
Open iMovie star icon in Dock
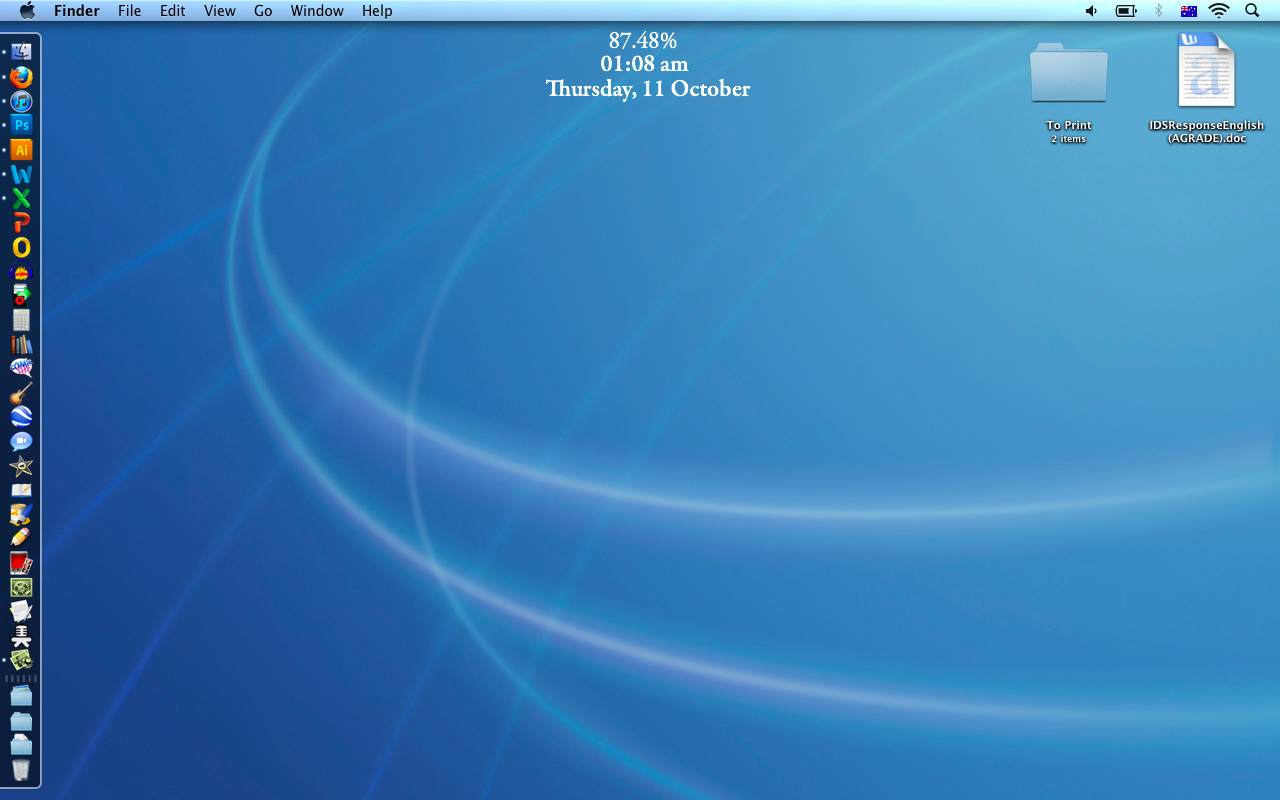pos(21,466)
